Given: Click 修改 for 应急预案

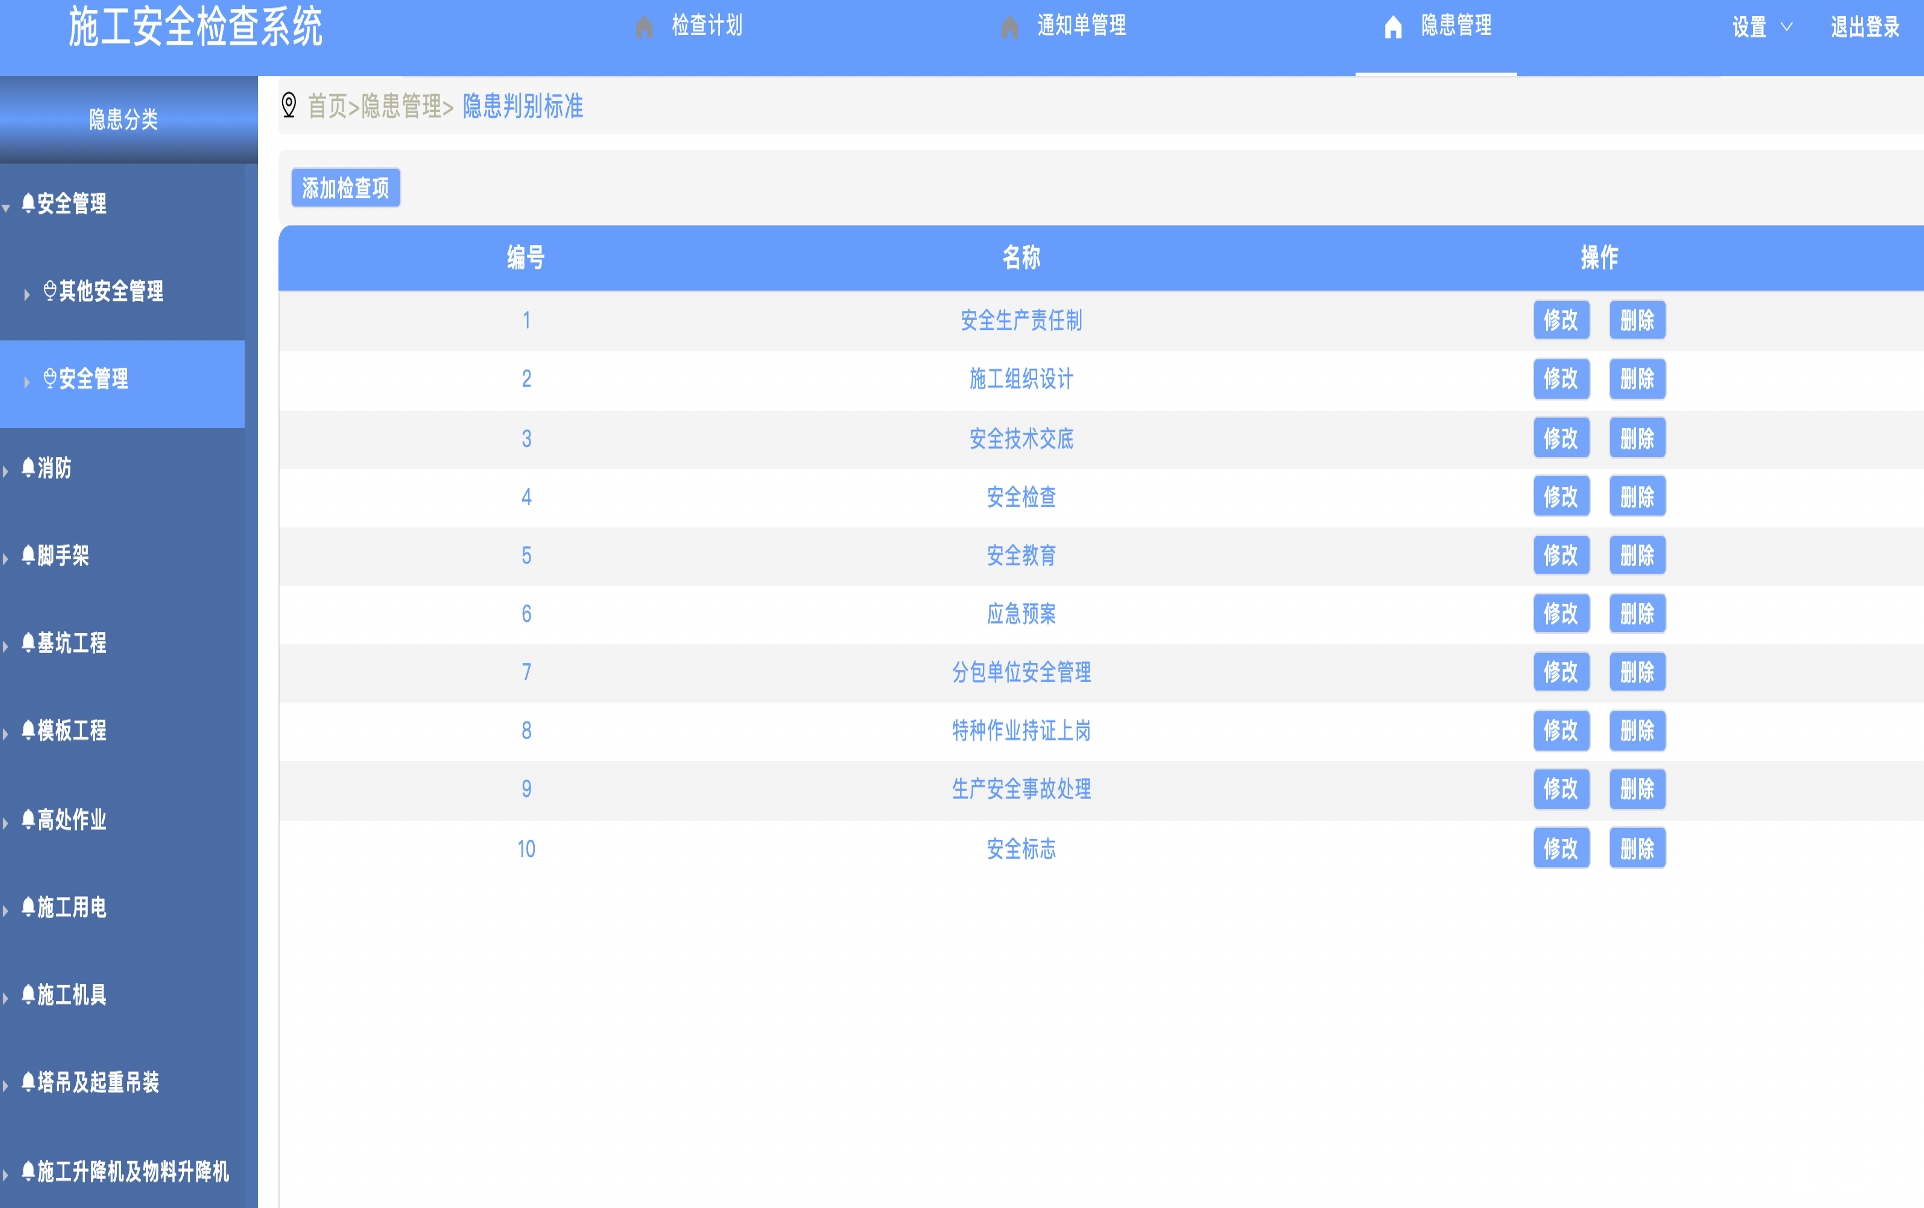Looking at the screenshot, I should coord(1561,613).
